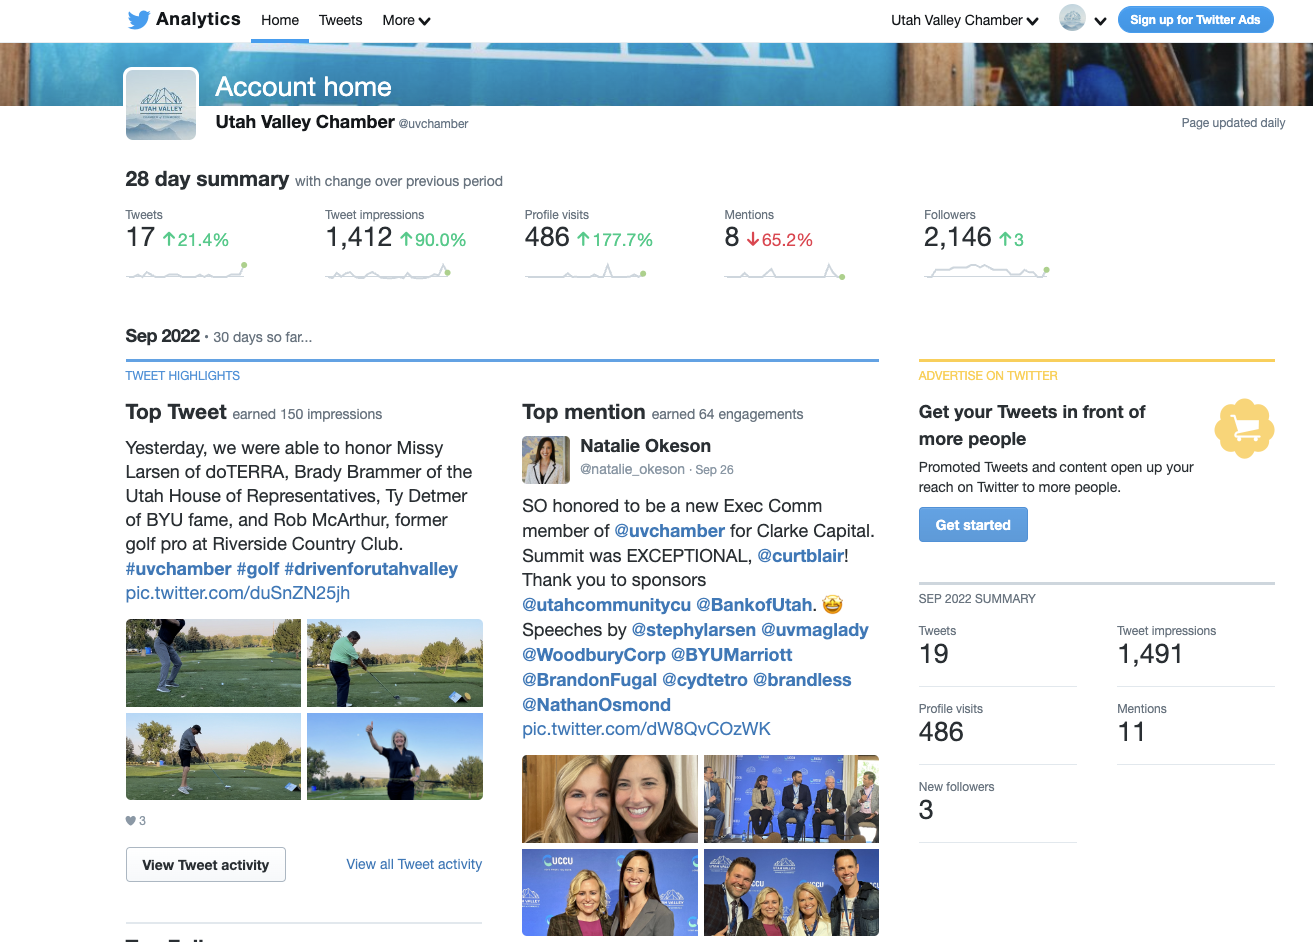The height and width of the screenshot is (942, 1313).
Task: Click View all Tweet activity link
Action: [414, 864]
